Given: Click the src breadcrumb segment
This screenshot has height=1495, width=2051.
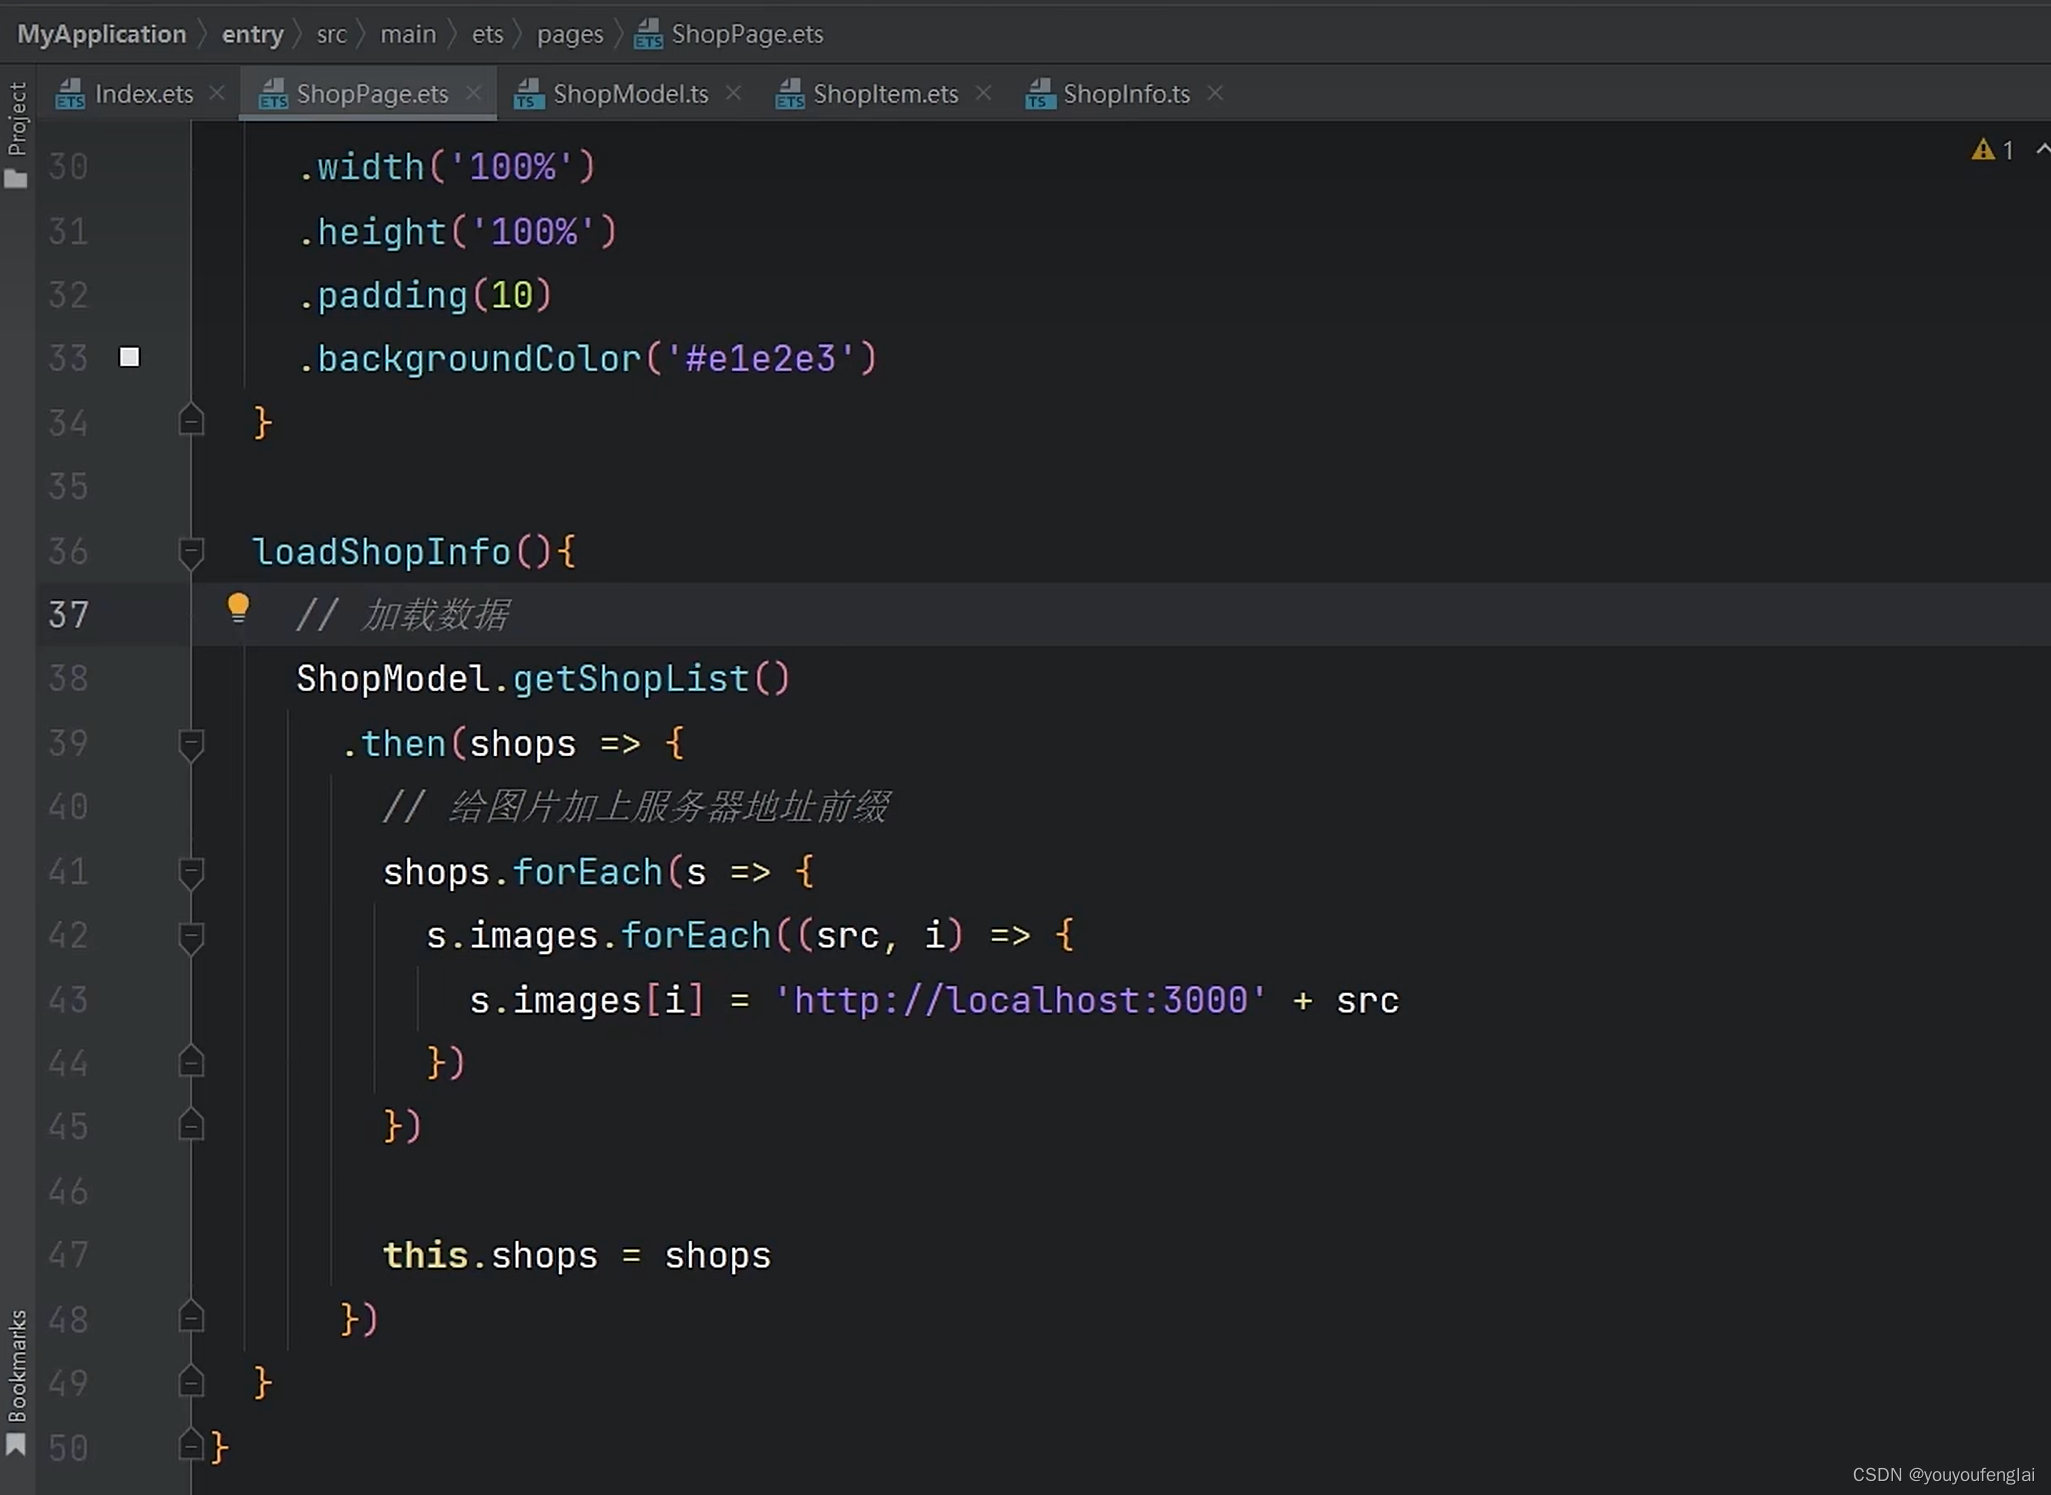Looking at the screenshot, I should tap(331, 34).
